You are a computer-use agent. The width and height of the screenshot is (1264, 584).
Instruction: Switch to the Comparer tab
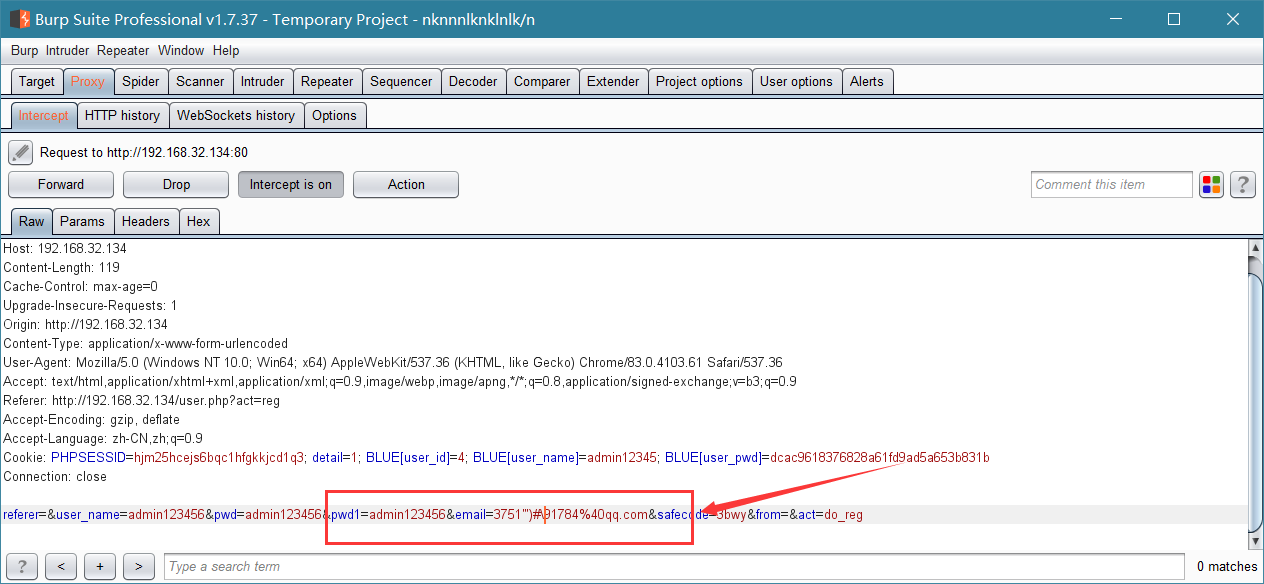[x=542, y=82]
